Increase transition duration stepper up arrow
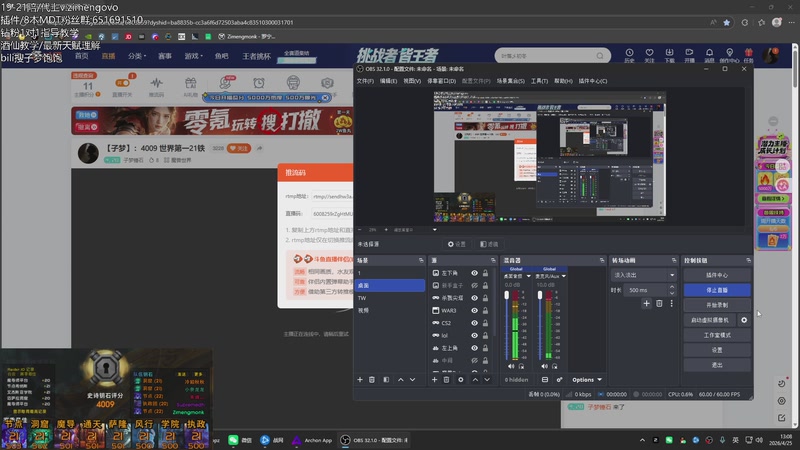 coord(672,287)
